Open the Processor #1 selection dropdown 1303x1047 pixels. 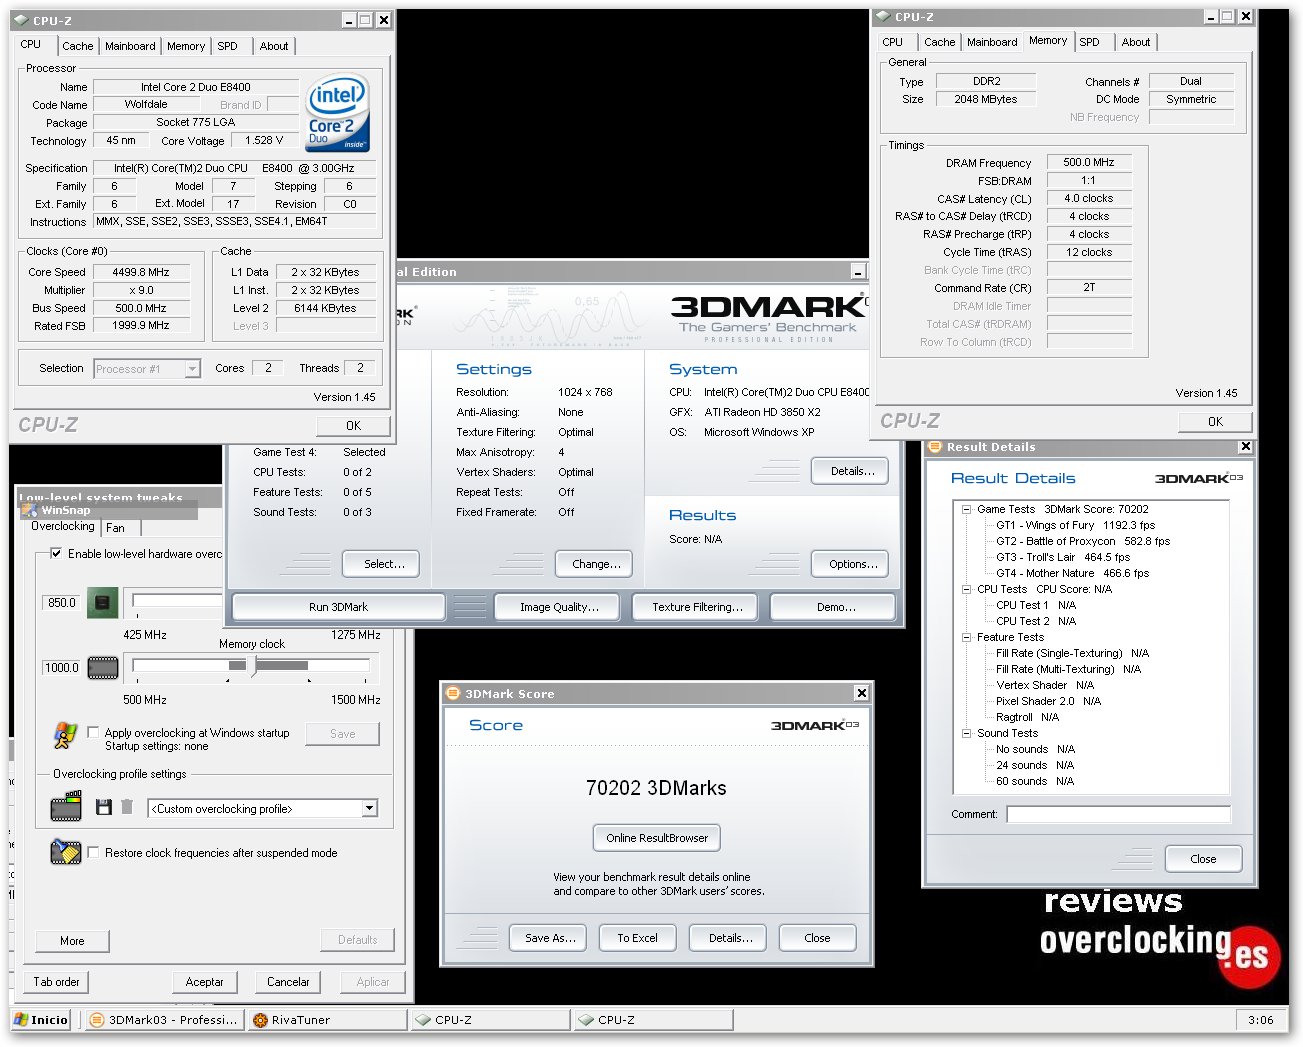(x=192, y=369)
